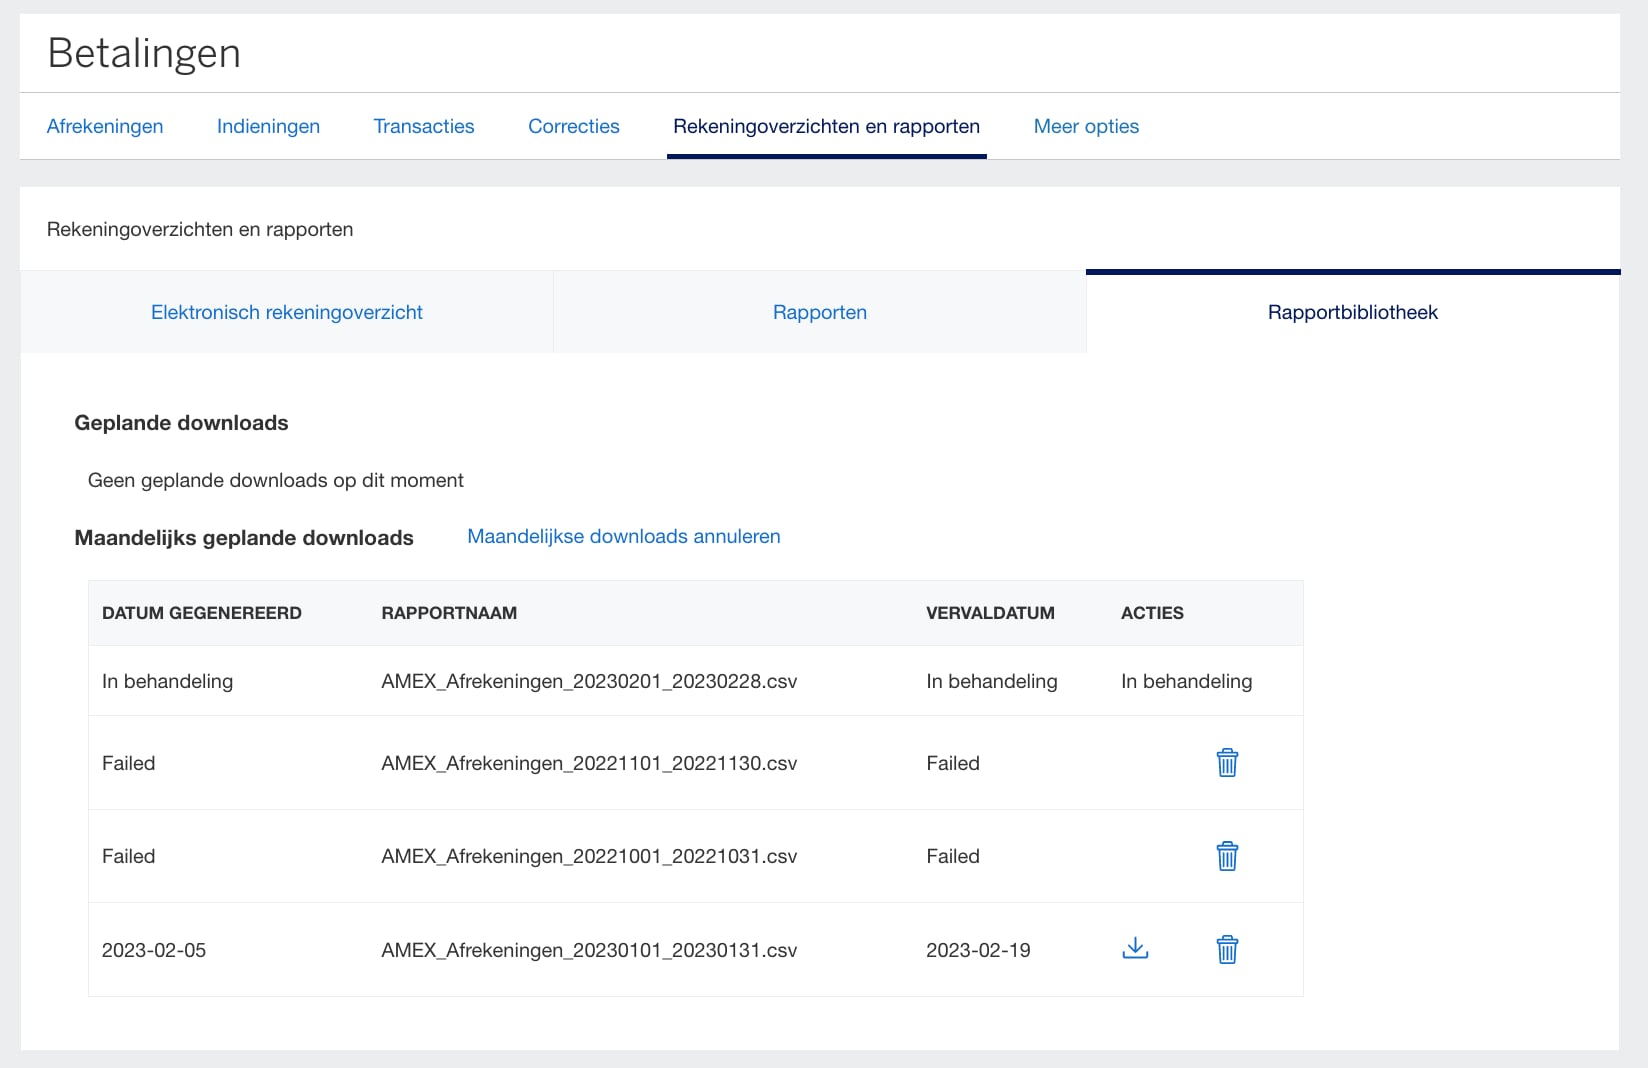1648x1068 pixels.
Task: Delete the report generated on 2023-02-05
Action: point(1228,949)
